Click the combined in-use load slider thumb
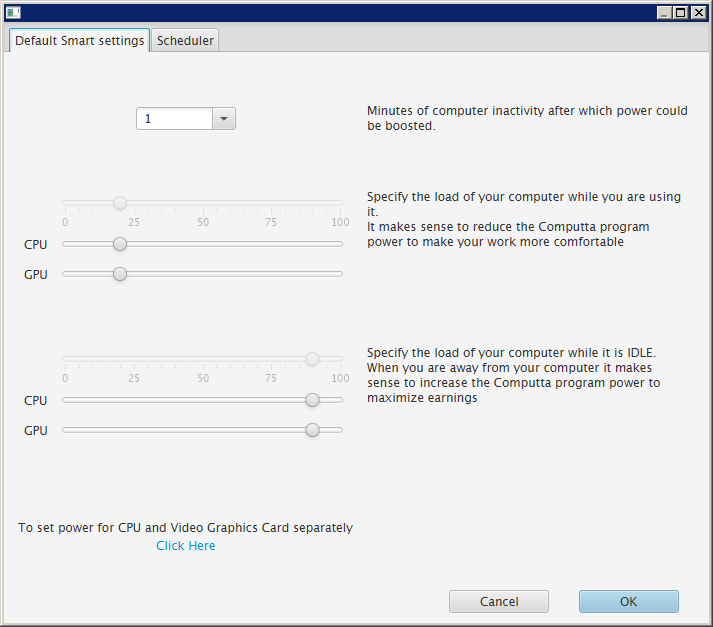This screenshot has height=627, width=713. [120, 203]
